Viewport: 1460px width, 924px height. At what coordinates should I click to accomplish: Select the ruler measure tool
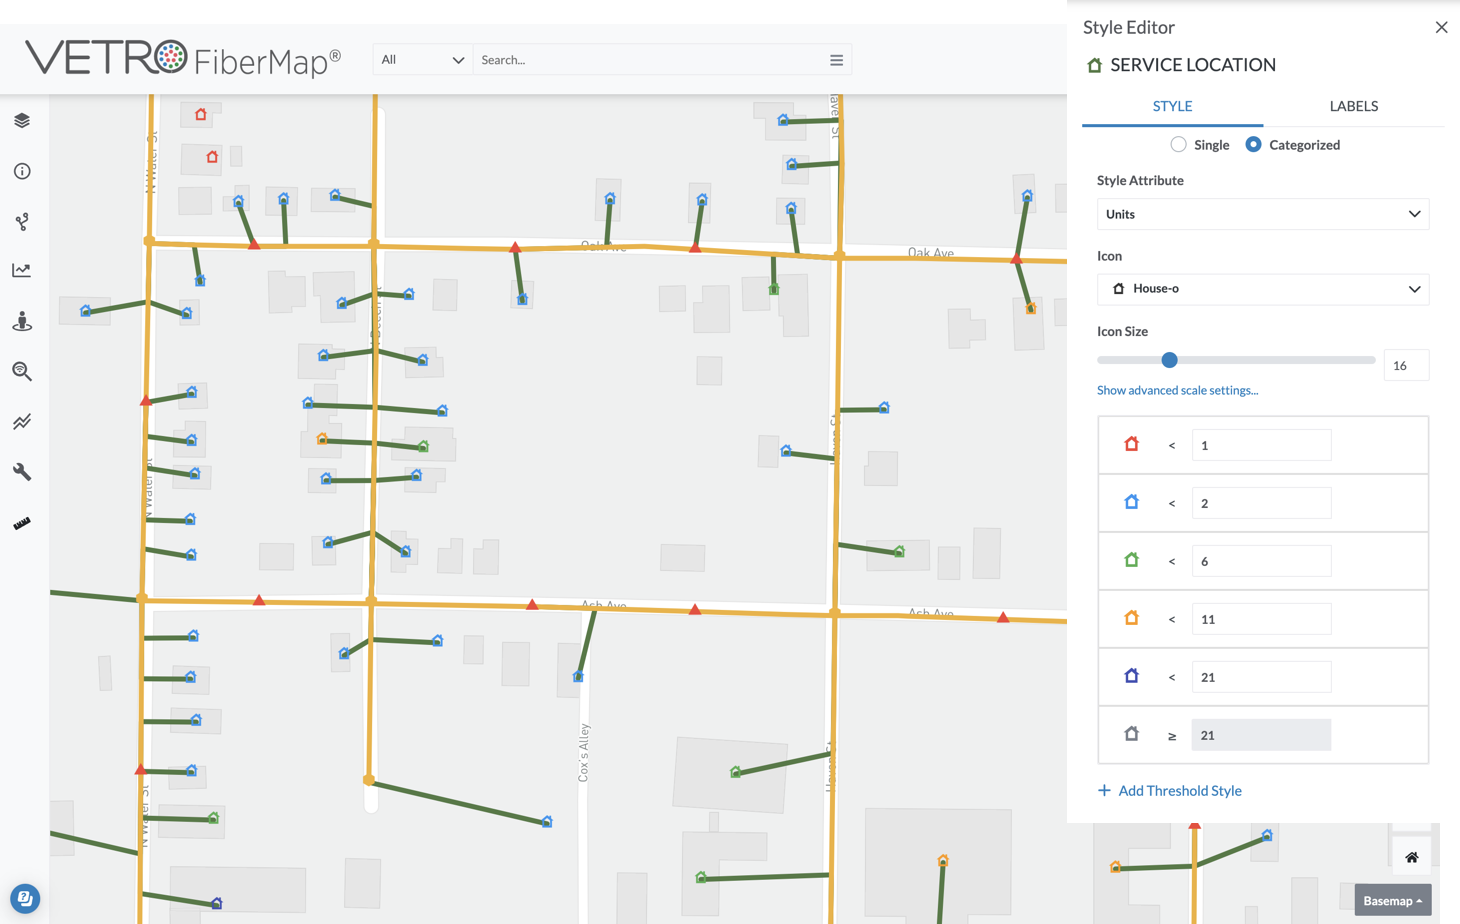(x=22, y=523)
